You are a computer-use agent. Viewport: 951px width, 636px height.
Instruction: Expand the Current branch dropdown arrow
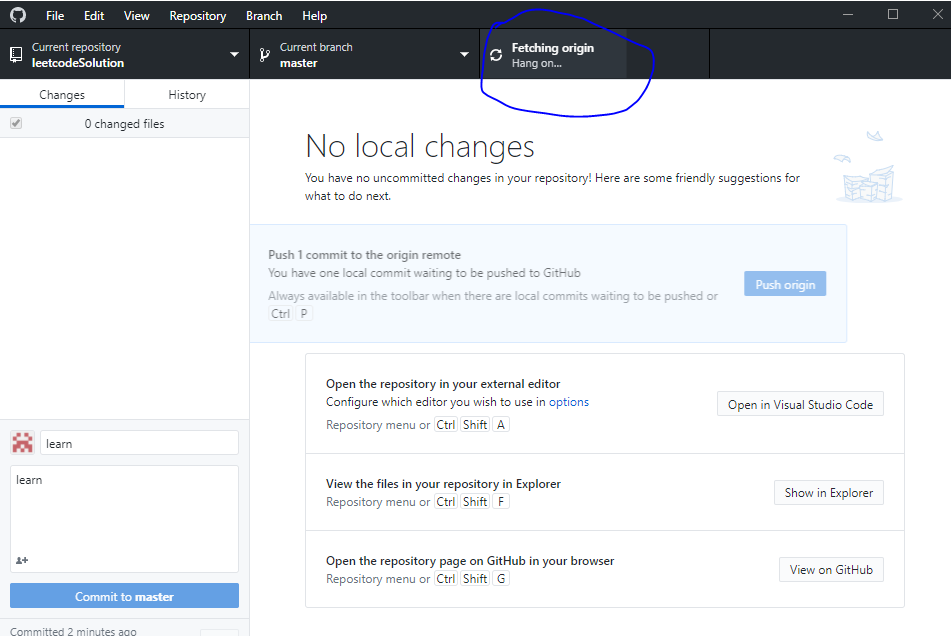[465, 55]
